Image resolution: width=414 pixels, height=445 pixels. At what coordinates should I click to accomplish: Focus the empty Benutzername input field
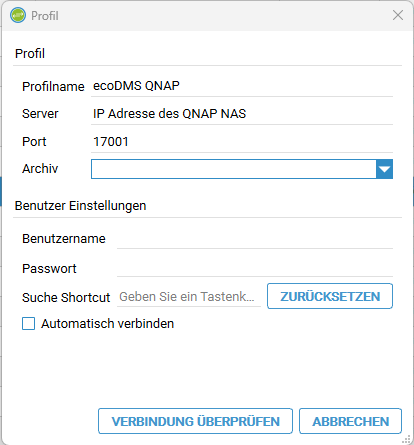pyautogui.click(x=255, y=239)
